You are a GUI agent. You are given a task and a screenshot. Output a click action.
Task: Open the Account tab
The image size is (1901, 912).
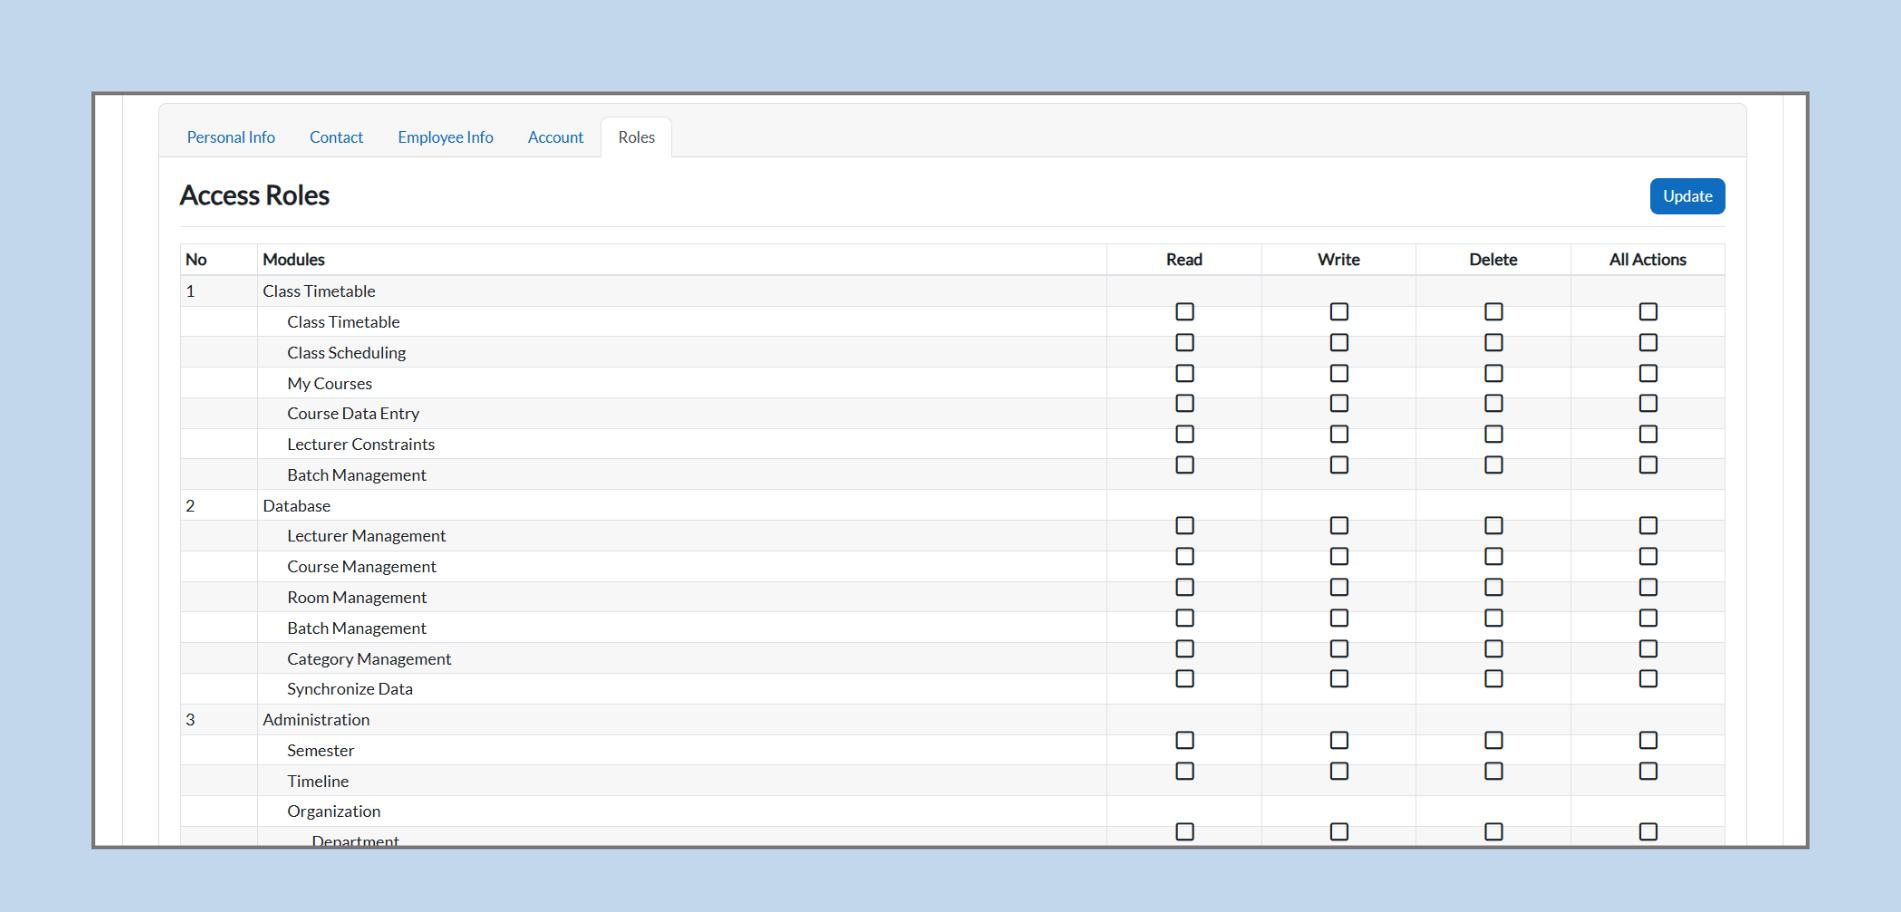(x=555, y=137)
